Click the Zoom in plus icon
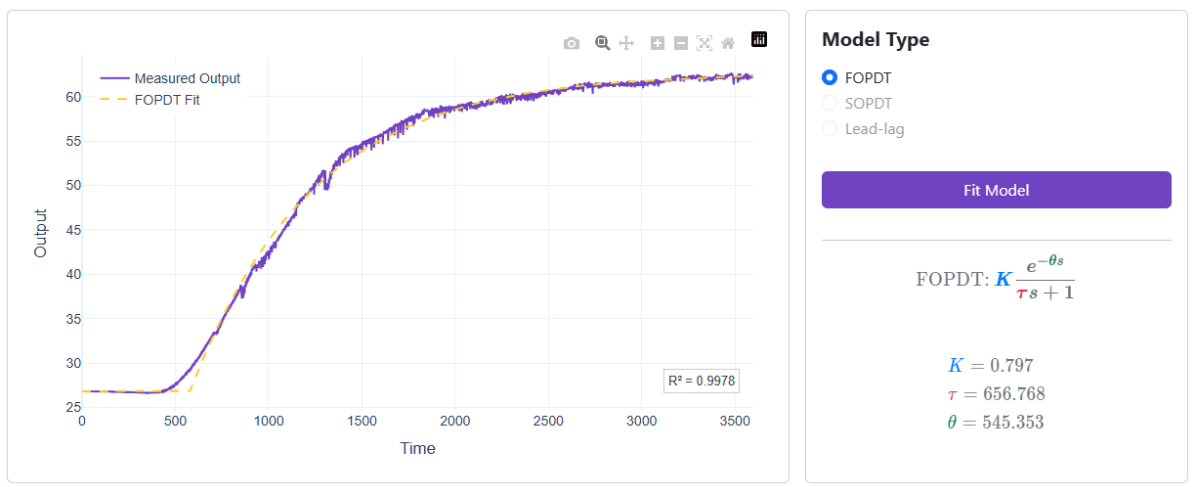Viewport: 1194px width, 487px height. [x=657, y=43]
